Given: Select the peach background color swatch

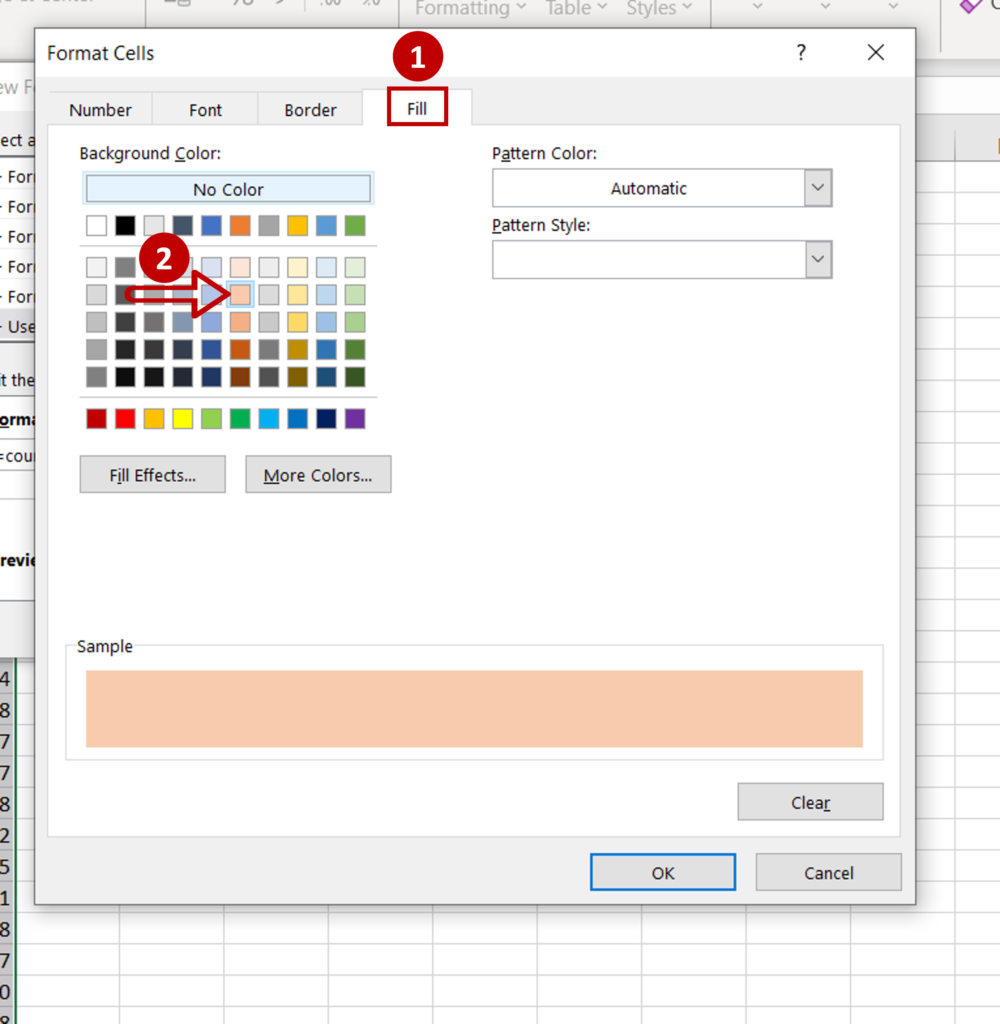Looking at the screenshot, I should 240,294.
